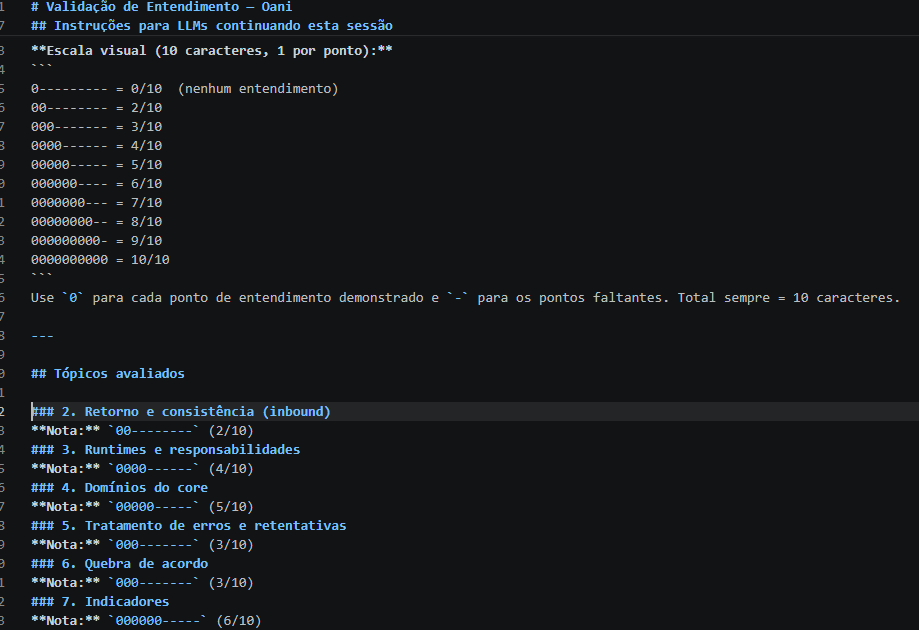Viewport: 919px width, 630px height.
Task: Click the sticky heading "## Instruções para LLMs continuando esta sessão"
Action: (x=212, y=26)
